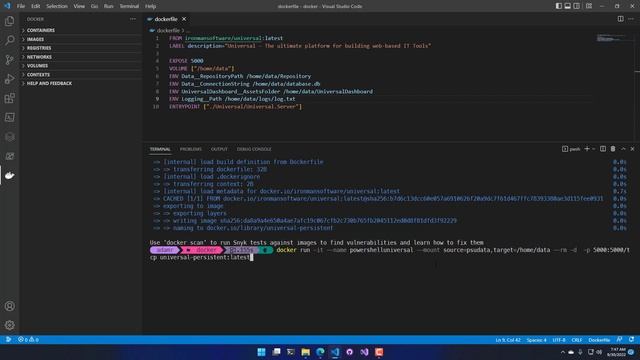
Task: Click the editor minimap preview
Action: click(x=611, y=38)
